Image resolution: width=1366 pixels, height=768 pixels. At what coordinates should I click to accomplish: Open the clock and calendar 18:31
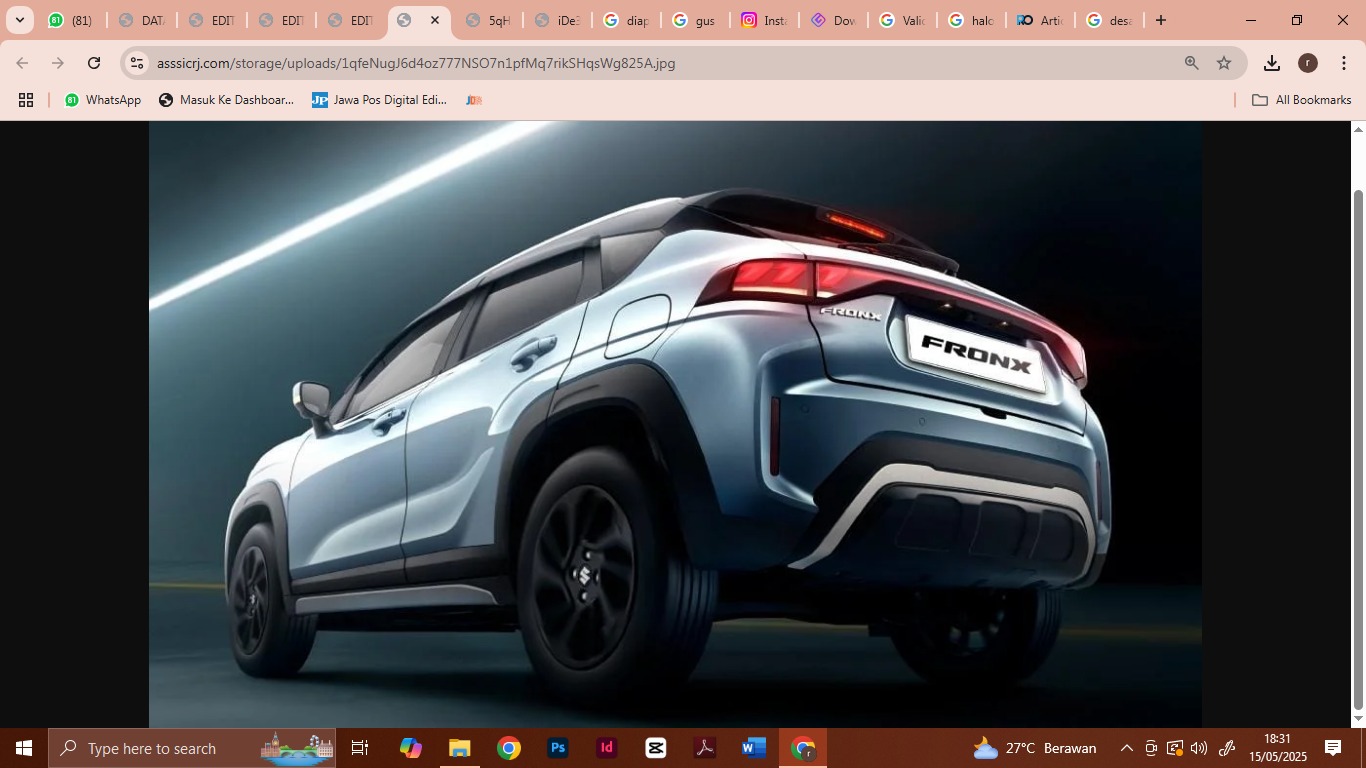click(1278, 748)
